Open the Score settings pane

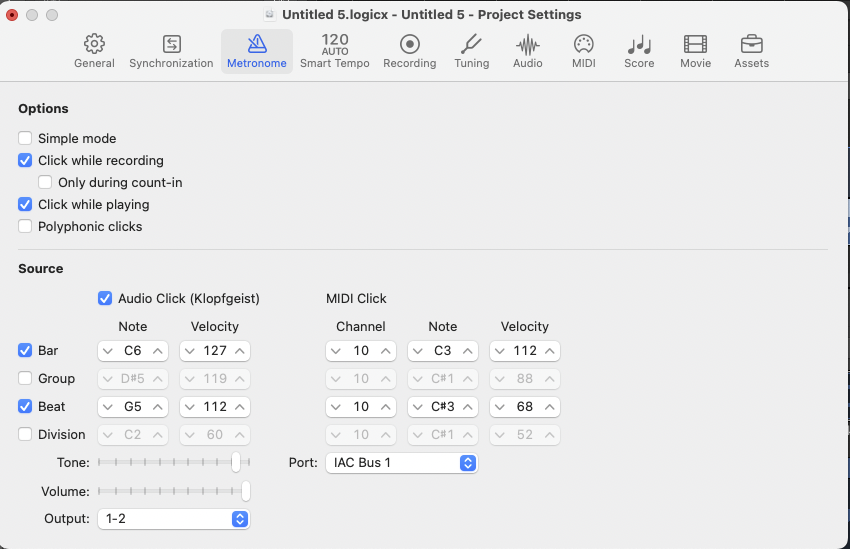(x=639, y=51)
